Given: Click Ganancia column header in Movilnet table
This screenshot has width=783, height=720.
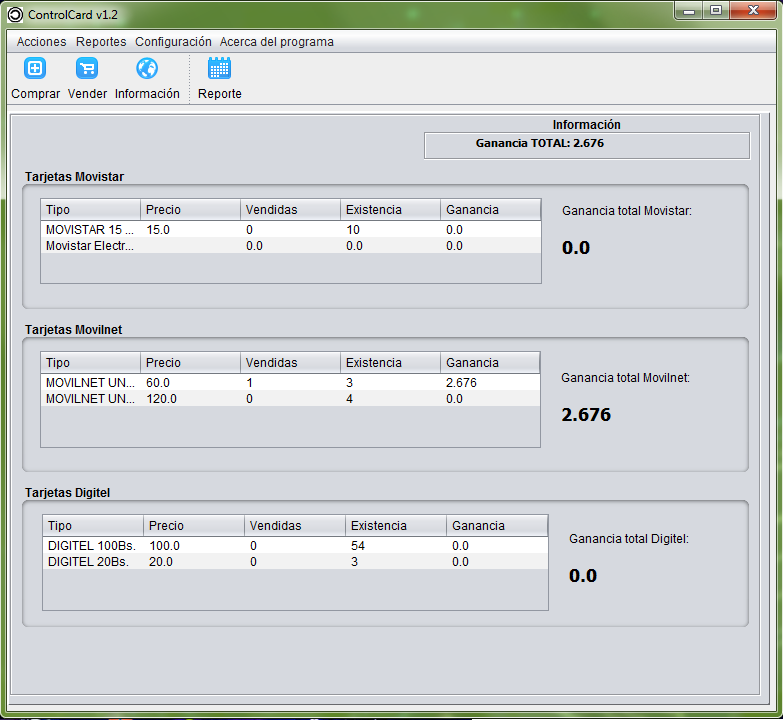Looking at the screenshot, I should [x=490, y=363].
